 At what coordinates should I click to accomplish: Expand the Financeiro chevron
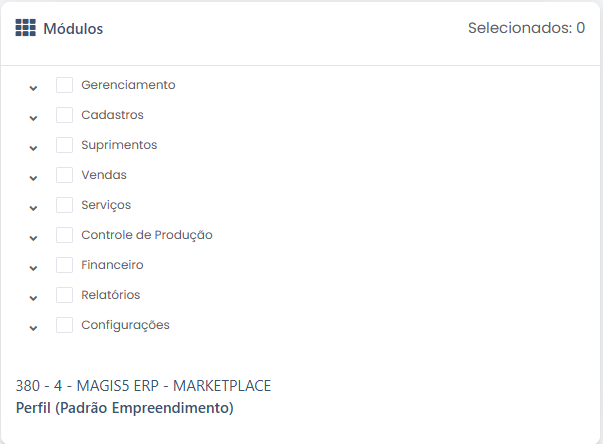[33, 268]
